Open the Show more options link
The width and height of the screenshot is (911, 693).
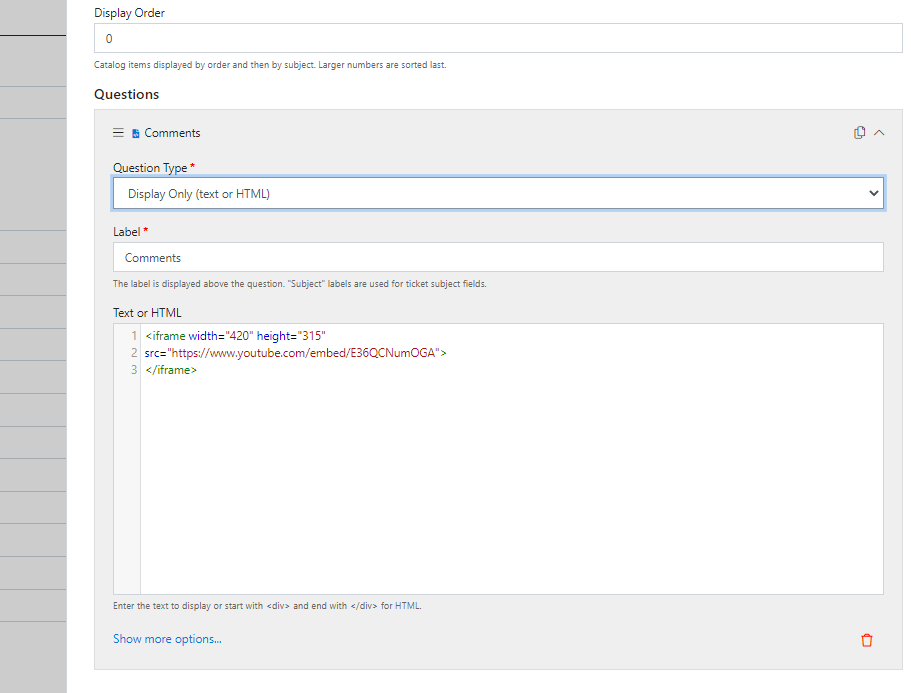tap(167, 639)
